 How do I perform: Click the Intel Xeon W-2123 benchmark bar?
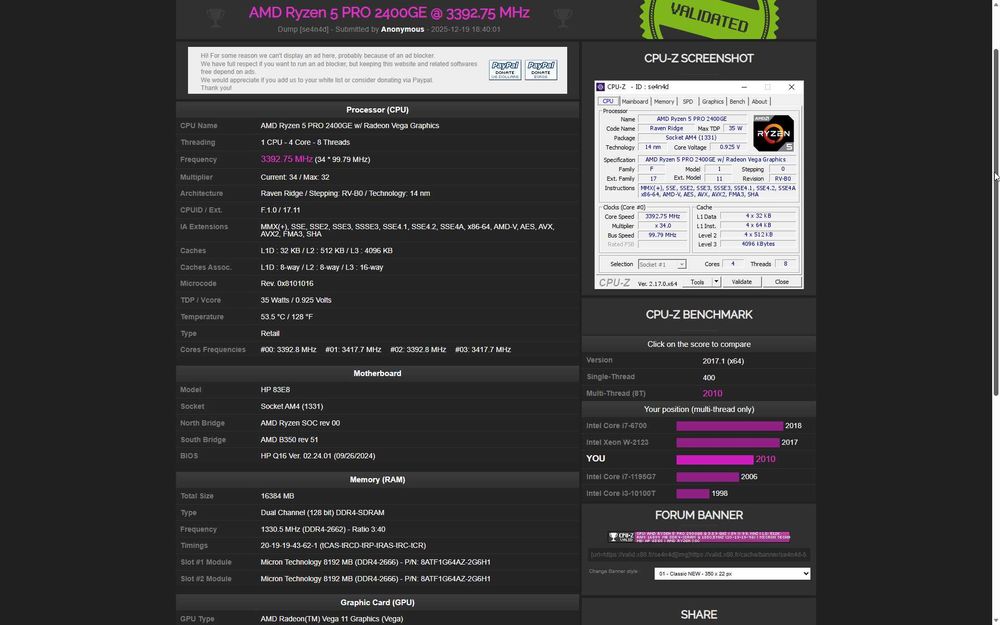click(x=728, y=443)
